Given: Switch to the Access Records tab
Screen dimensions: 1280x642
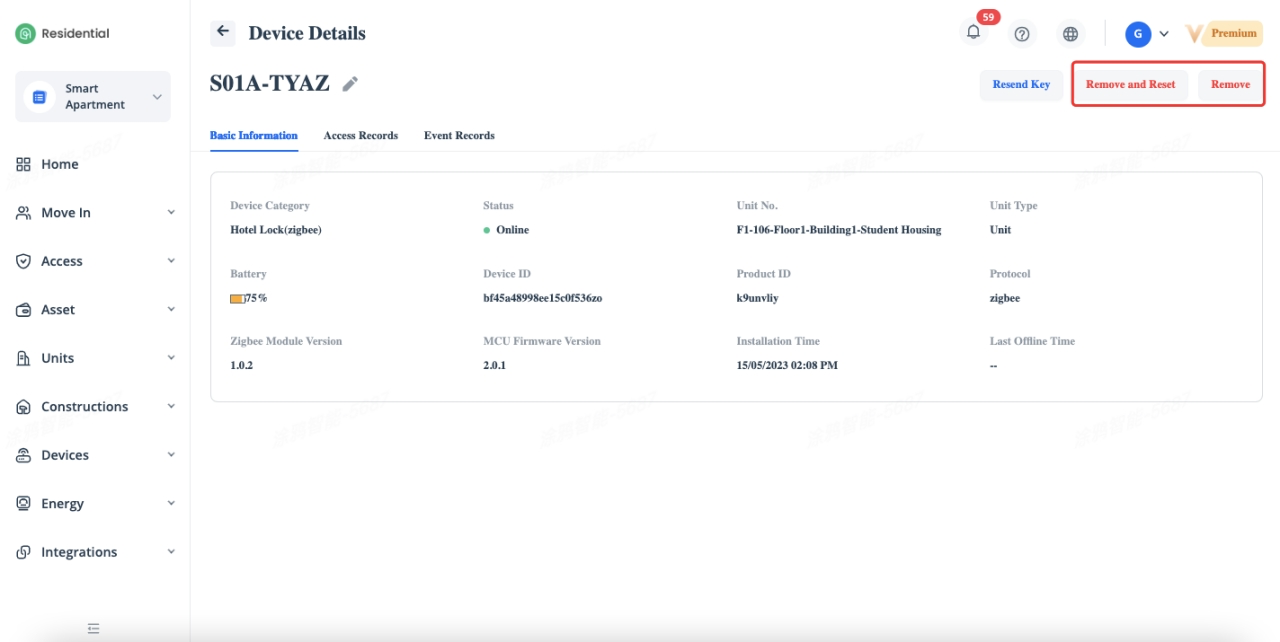Looking at the screenshot, I should [360, 136].
